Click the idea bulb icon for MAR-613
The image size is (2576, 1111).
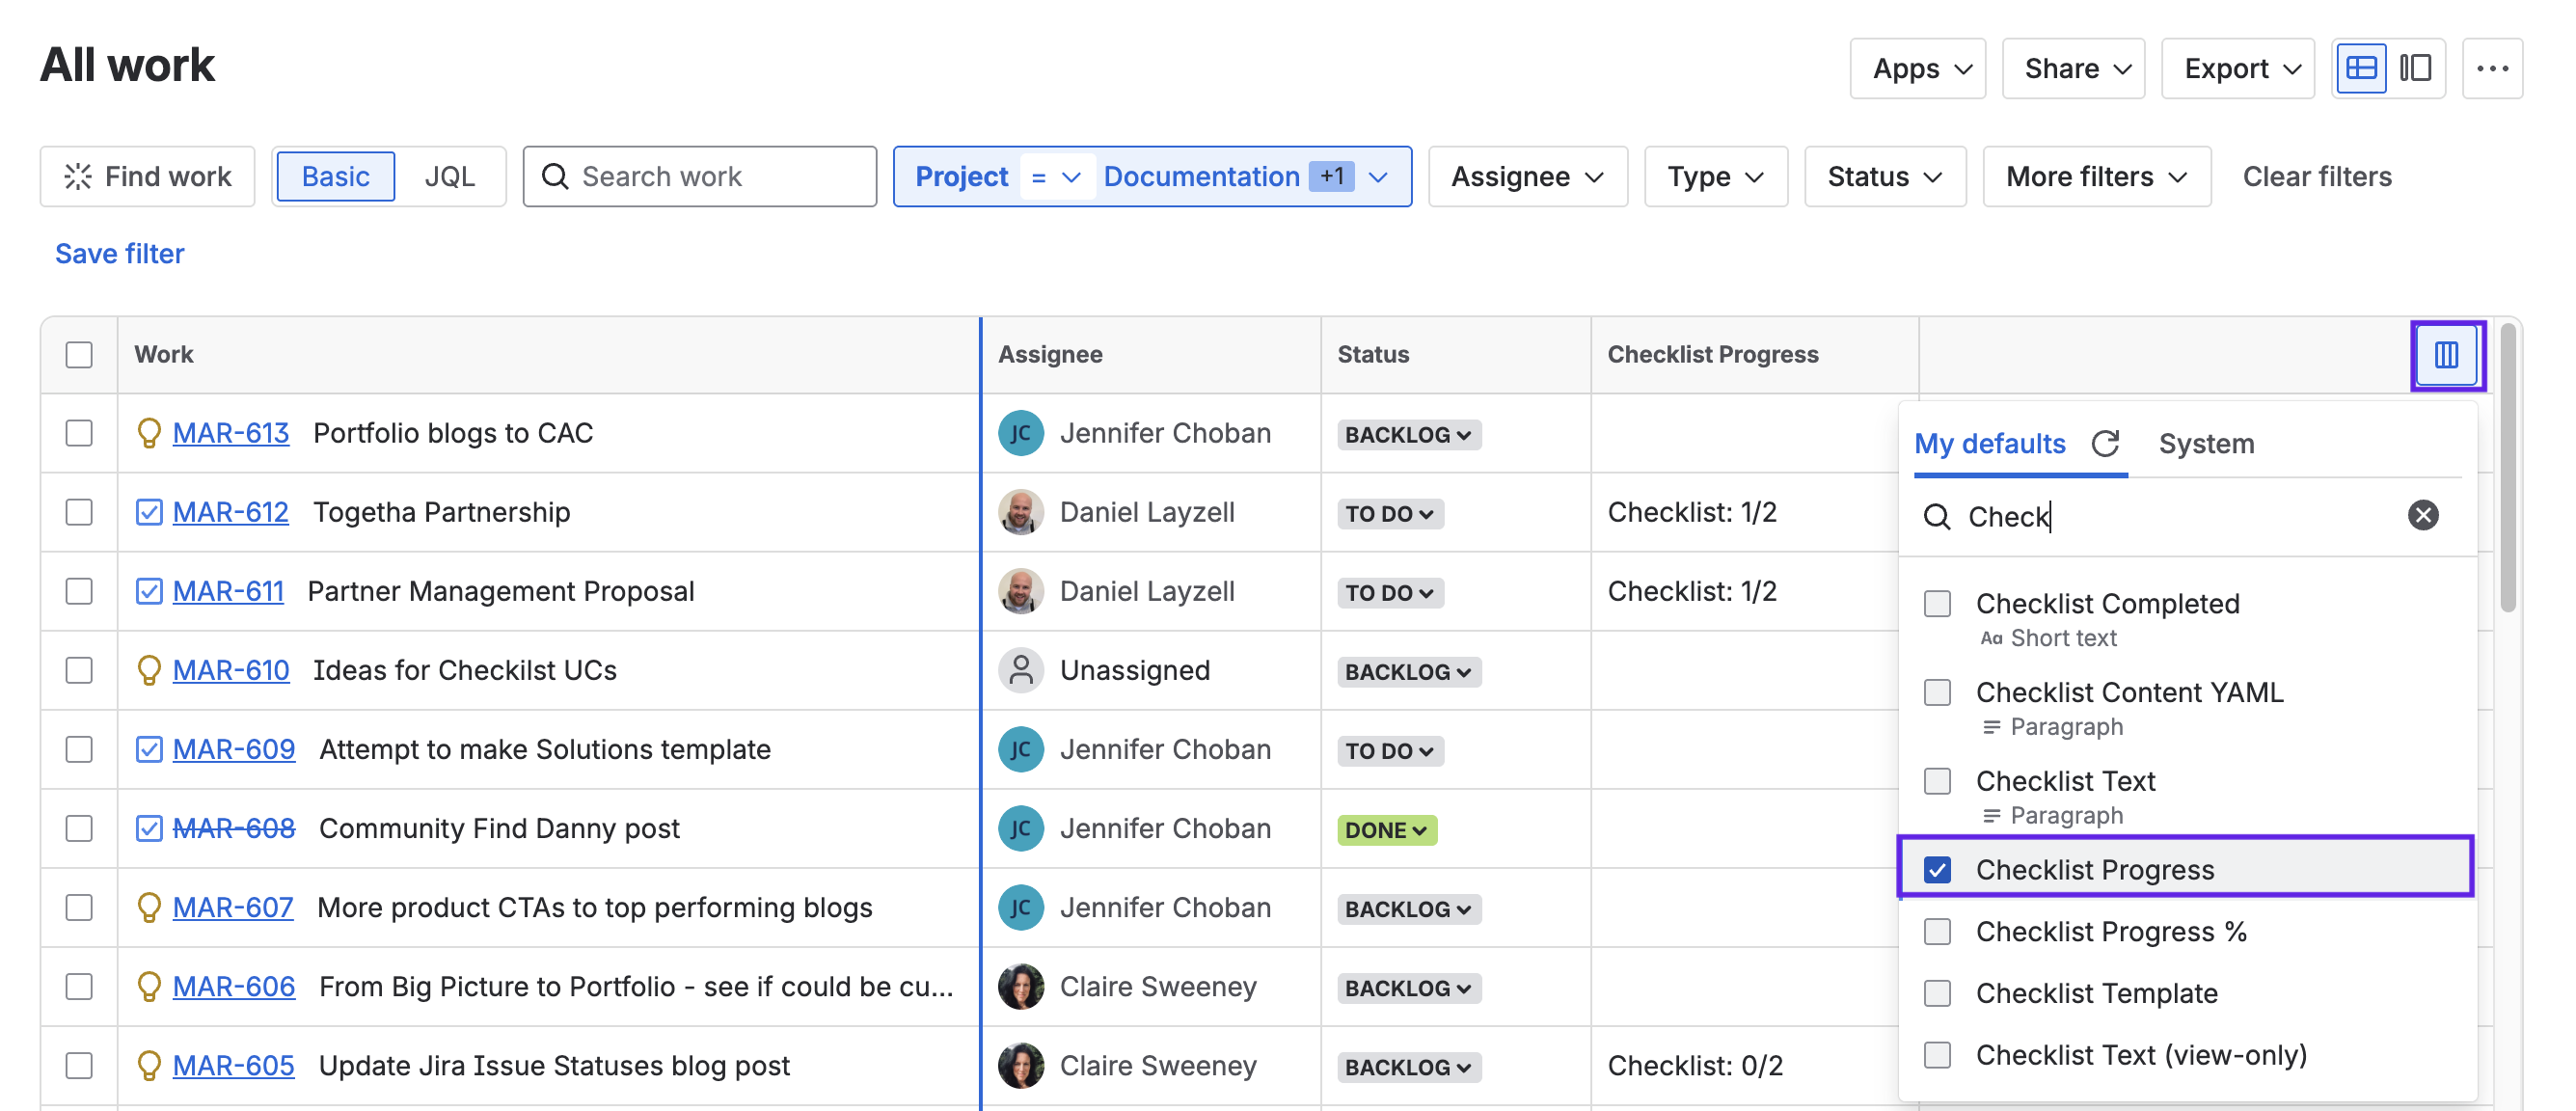pyautogui.click(x=148, y=433)
